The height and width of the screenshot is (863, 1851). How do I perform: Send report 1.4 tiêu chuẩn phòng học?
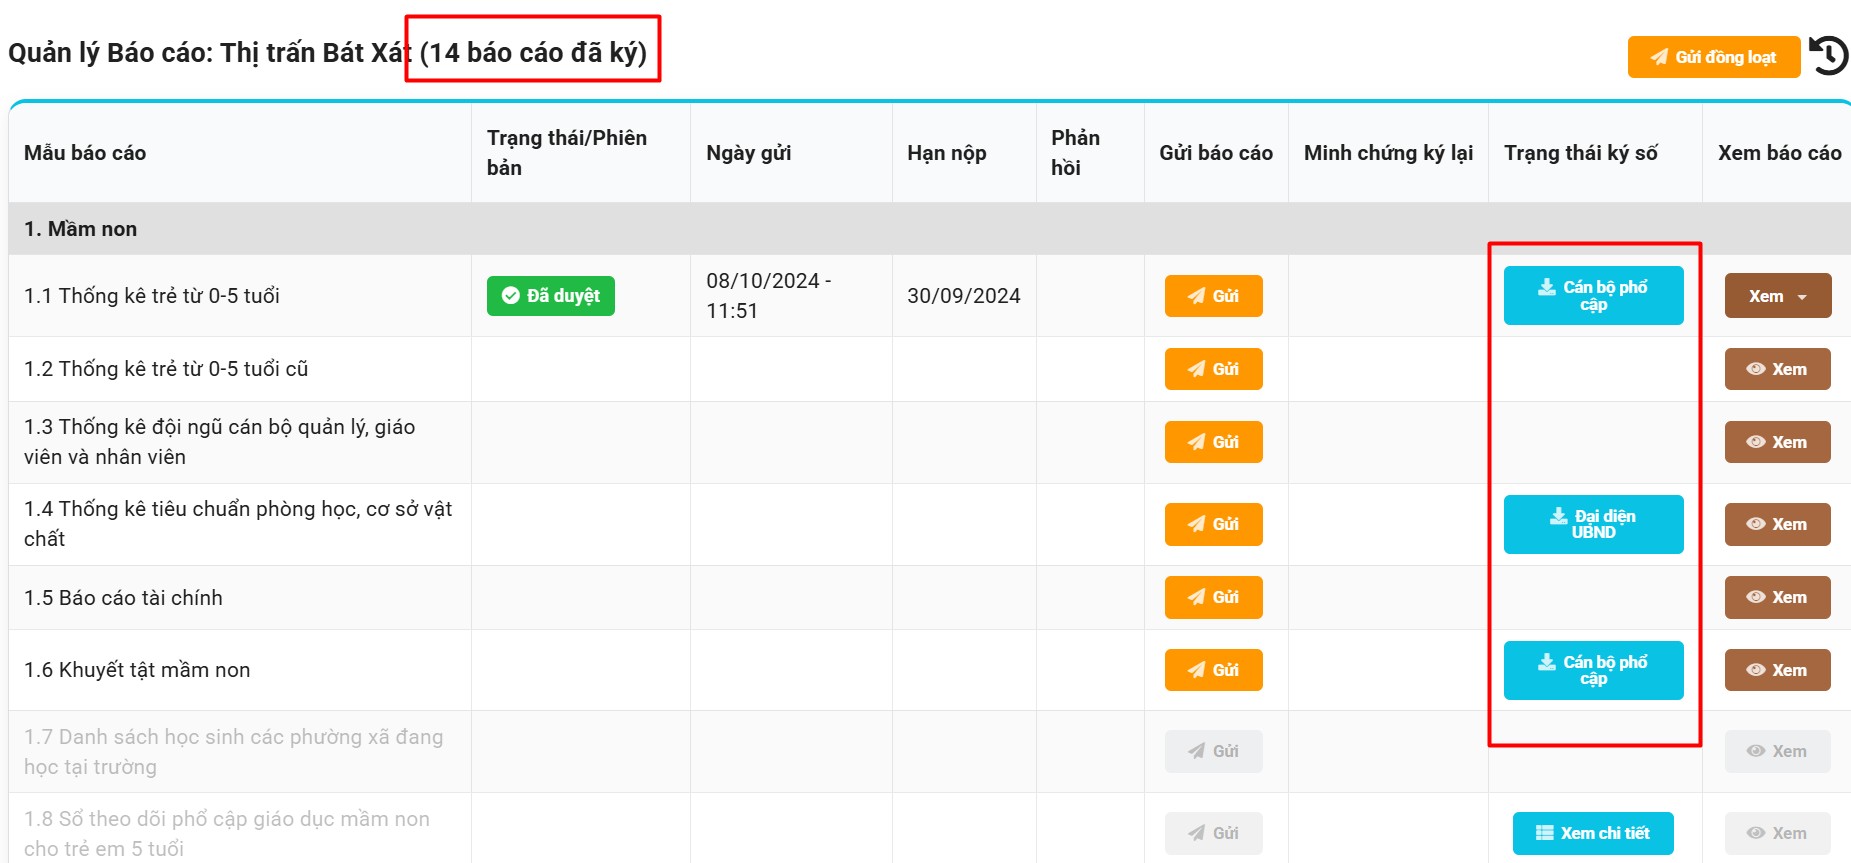1213,524
